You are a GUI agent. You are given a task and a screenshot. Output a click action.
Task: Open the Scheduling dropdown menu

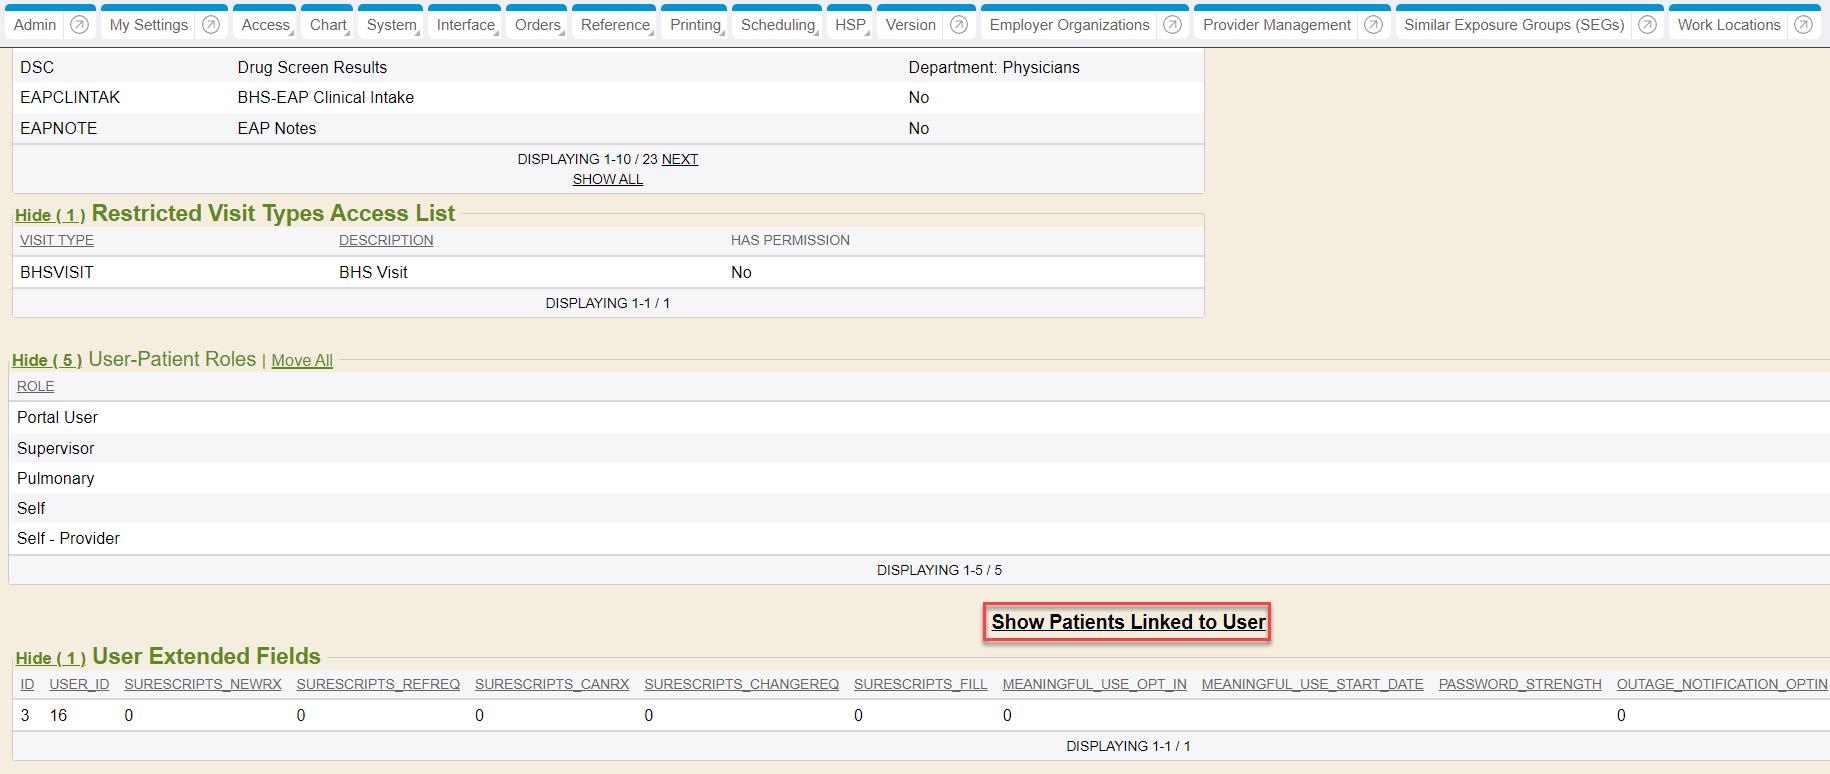pos(778,25)
